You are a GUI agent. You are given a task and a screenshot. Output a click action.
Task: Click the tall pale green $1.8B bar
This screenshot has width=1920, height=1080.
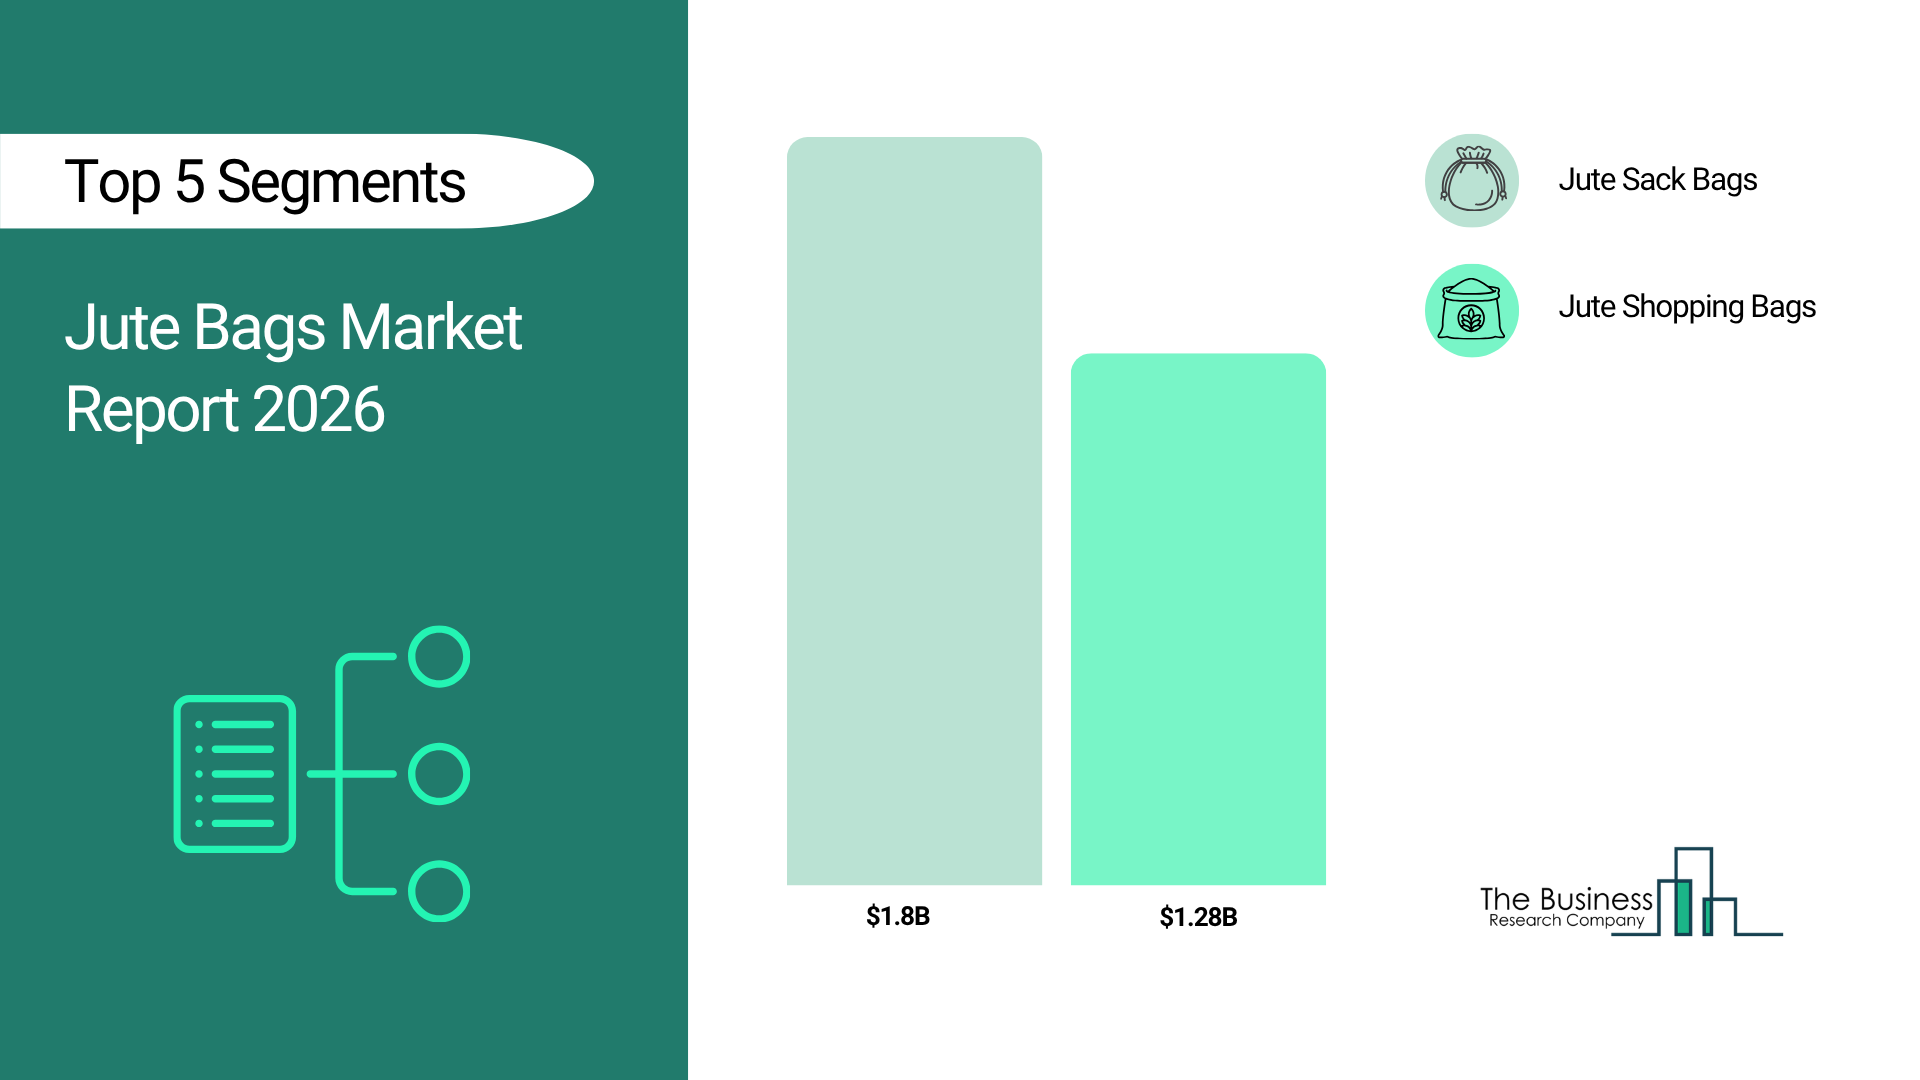click(914, 510)
